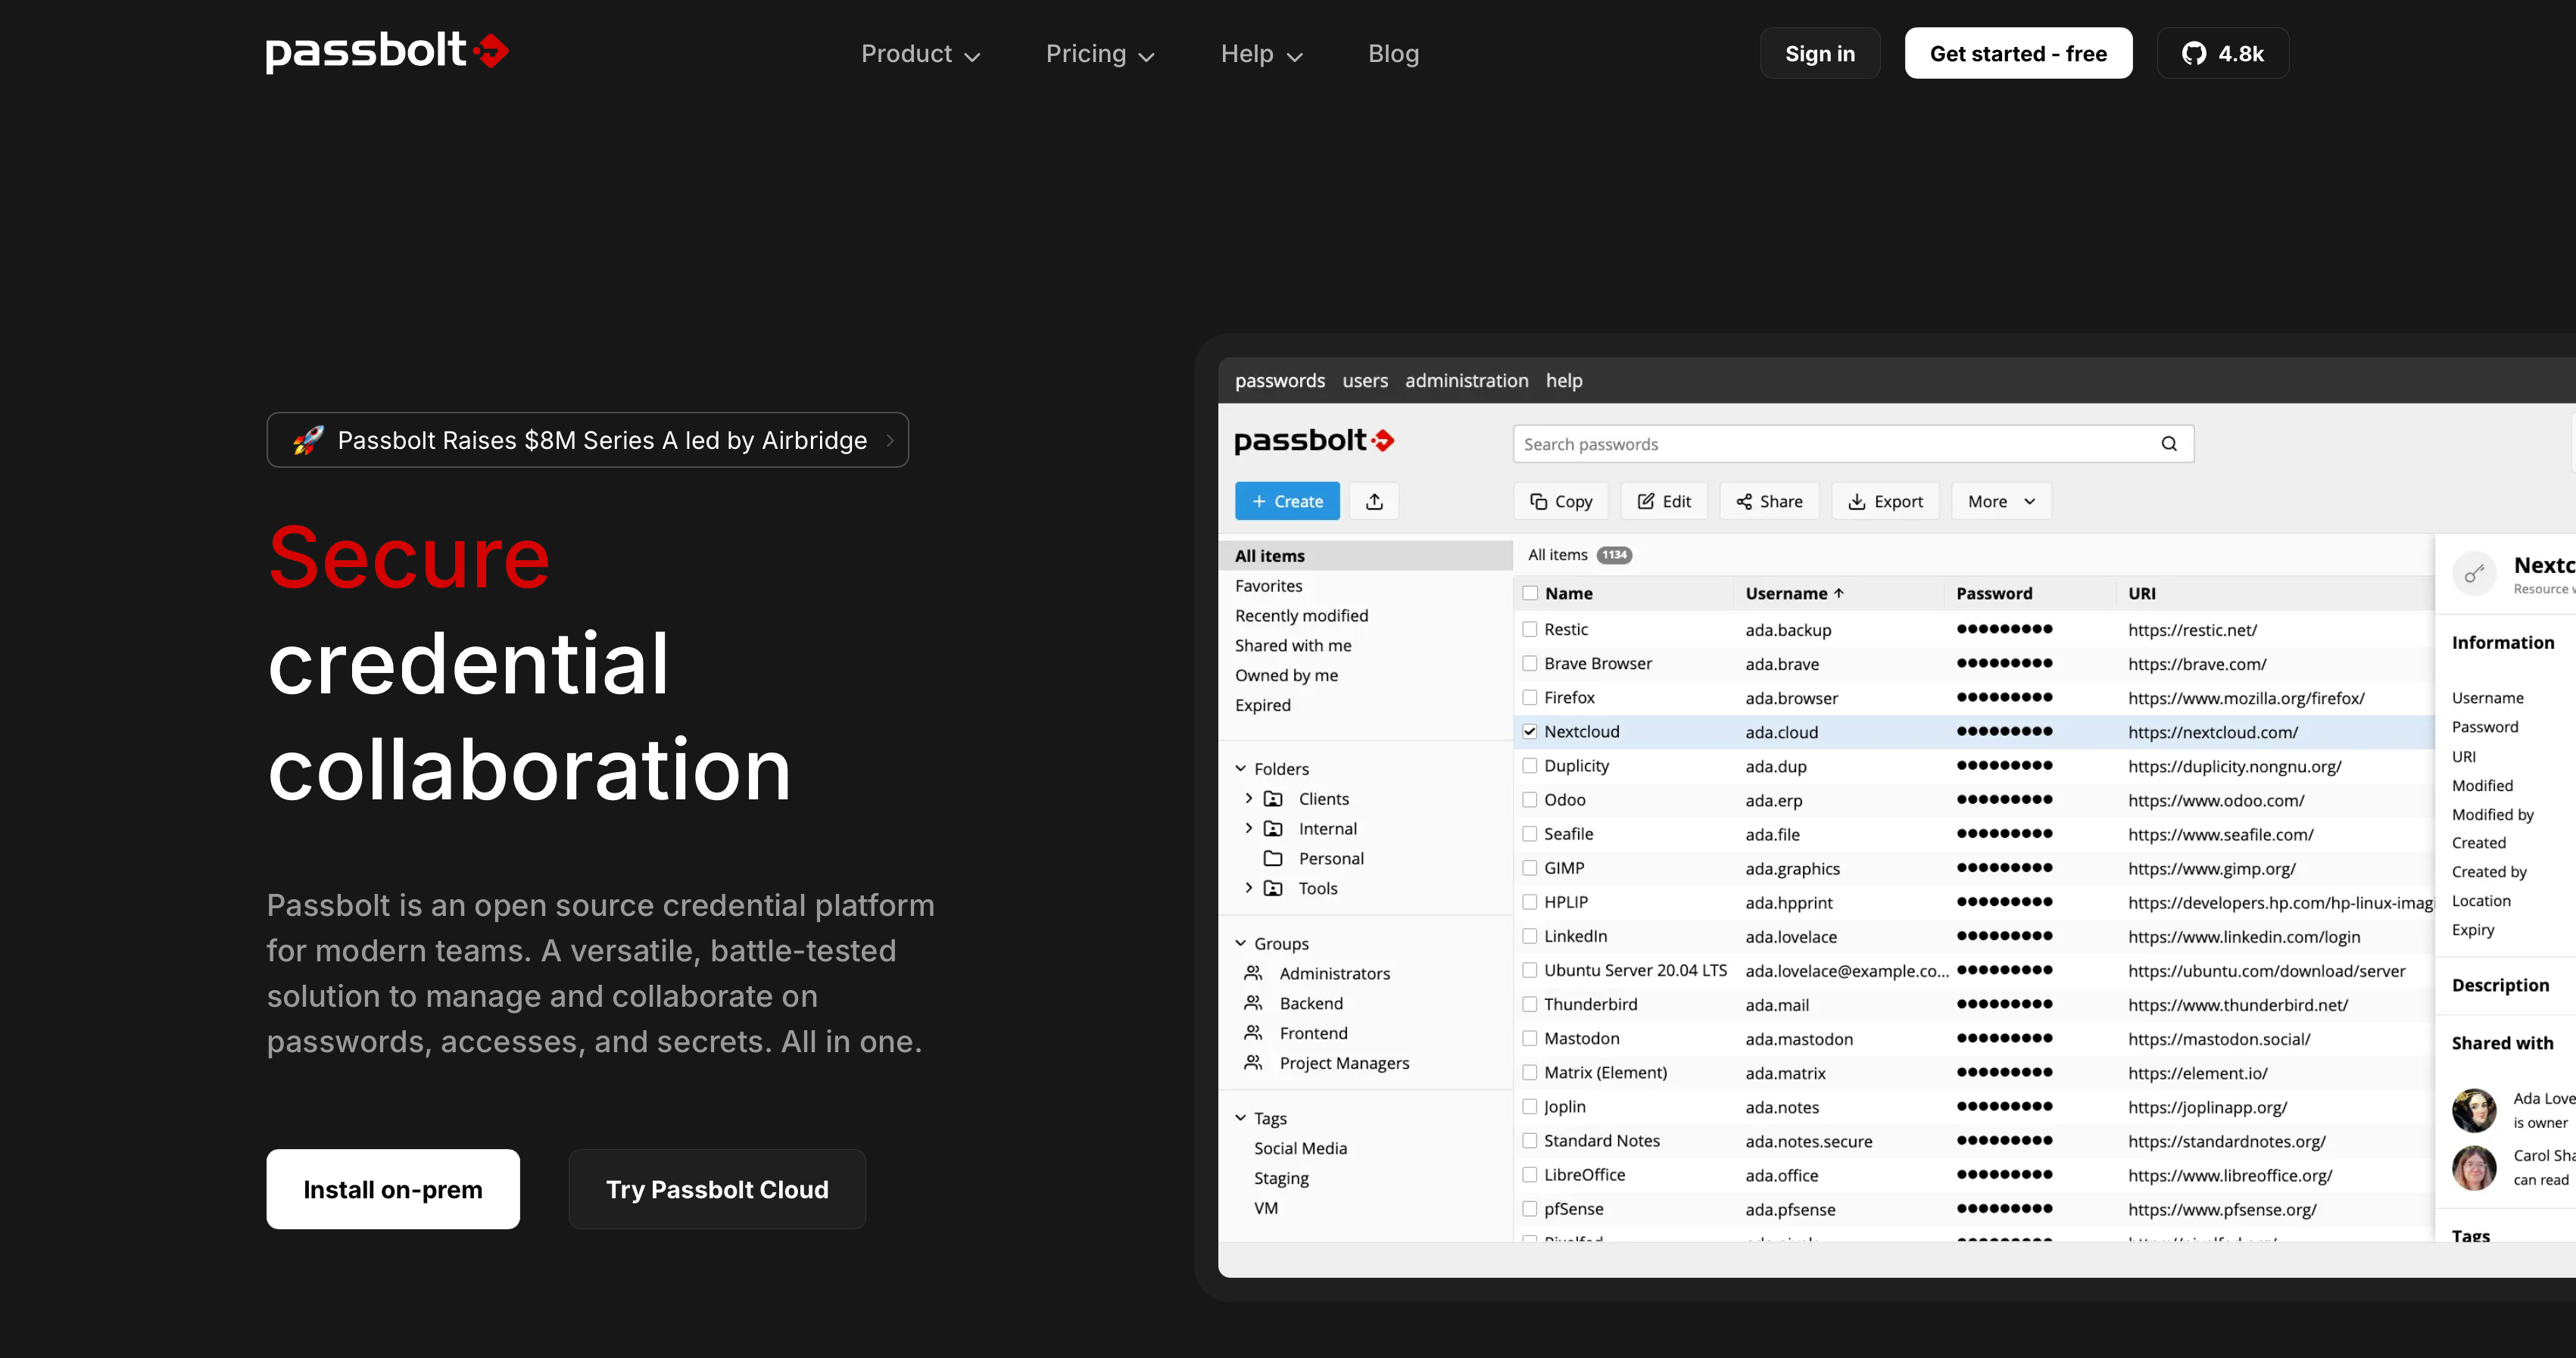Click Install on-prem button

(x=395, y=1189)
